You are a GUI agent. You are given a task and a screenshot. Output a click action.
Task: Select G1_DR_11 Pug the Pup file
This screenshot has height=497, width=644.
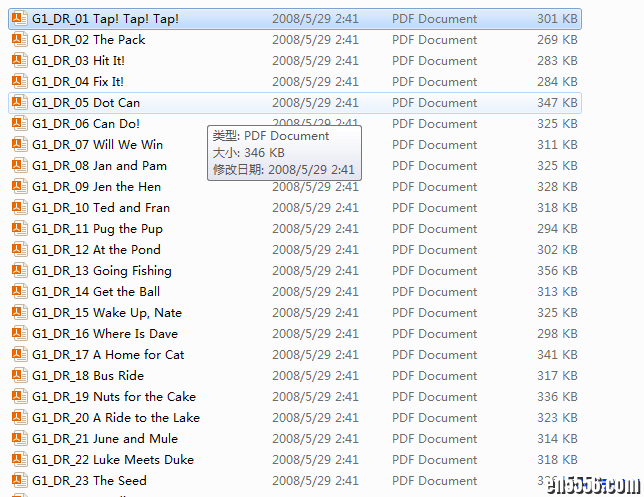[97, 229]
